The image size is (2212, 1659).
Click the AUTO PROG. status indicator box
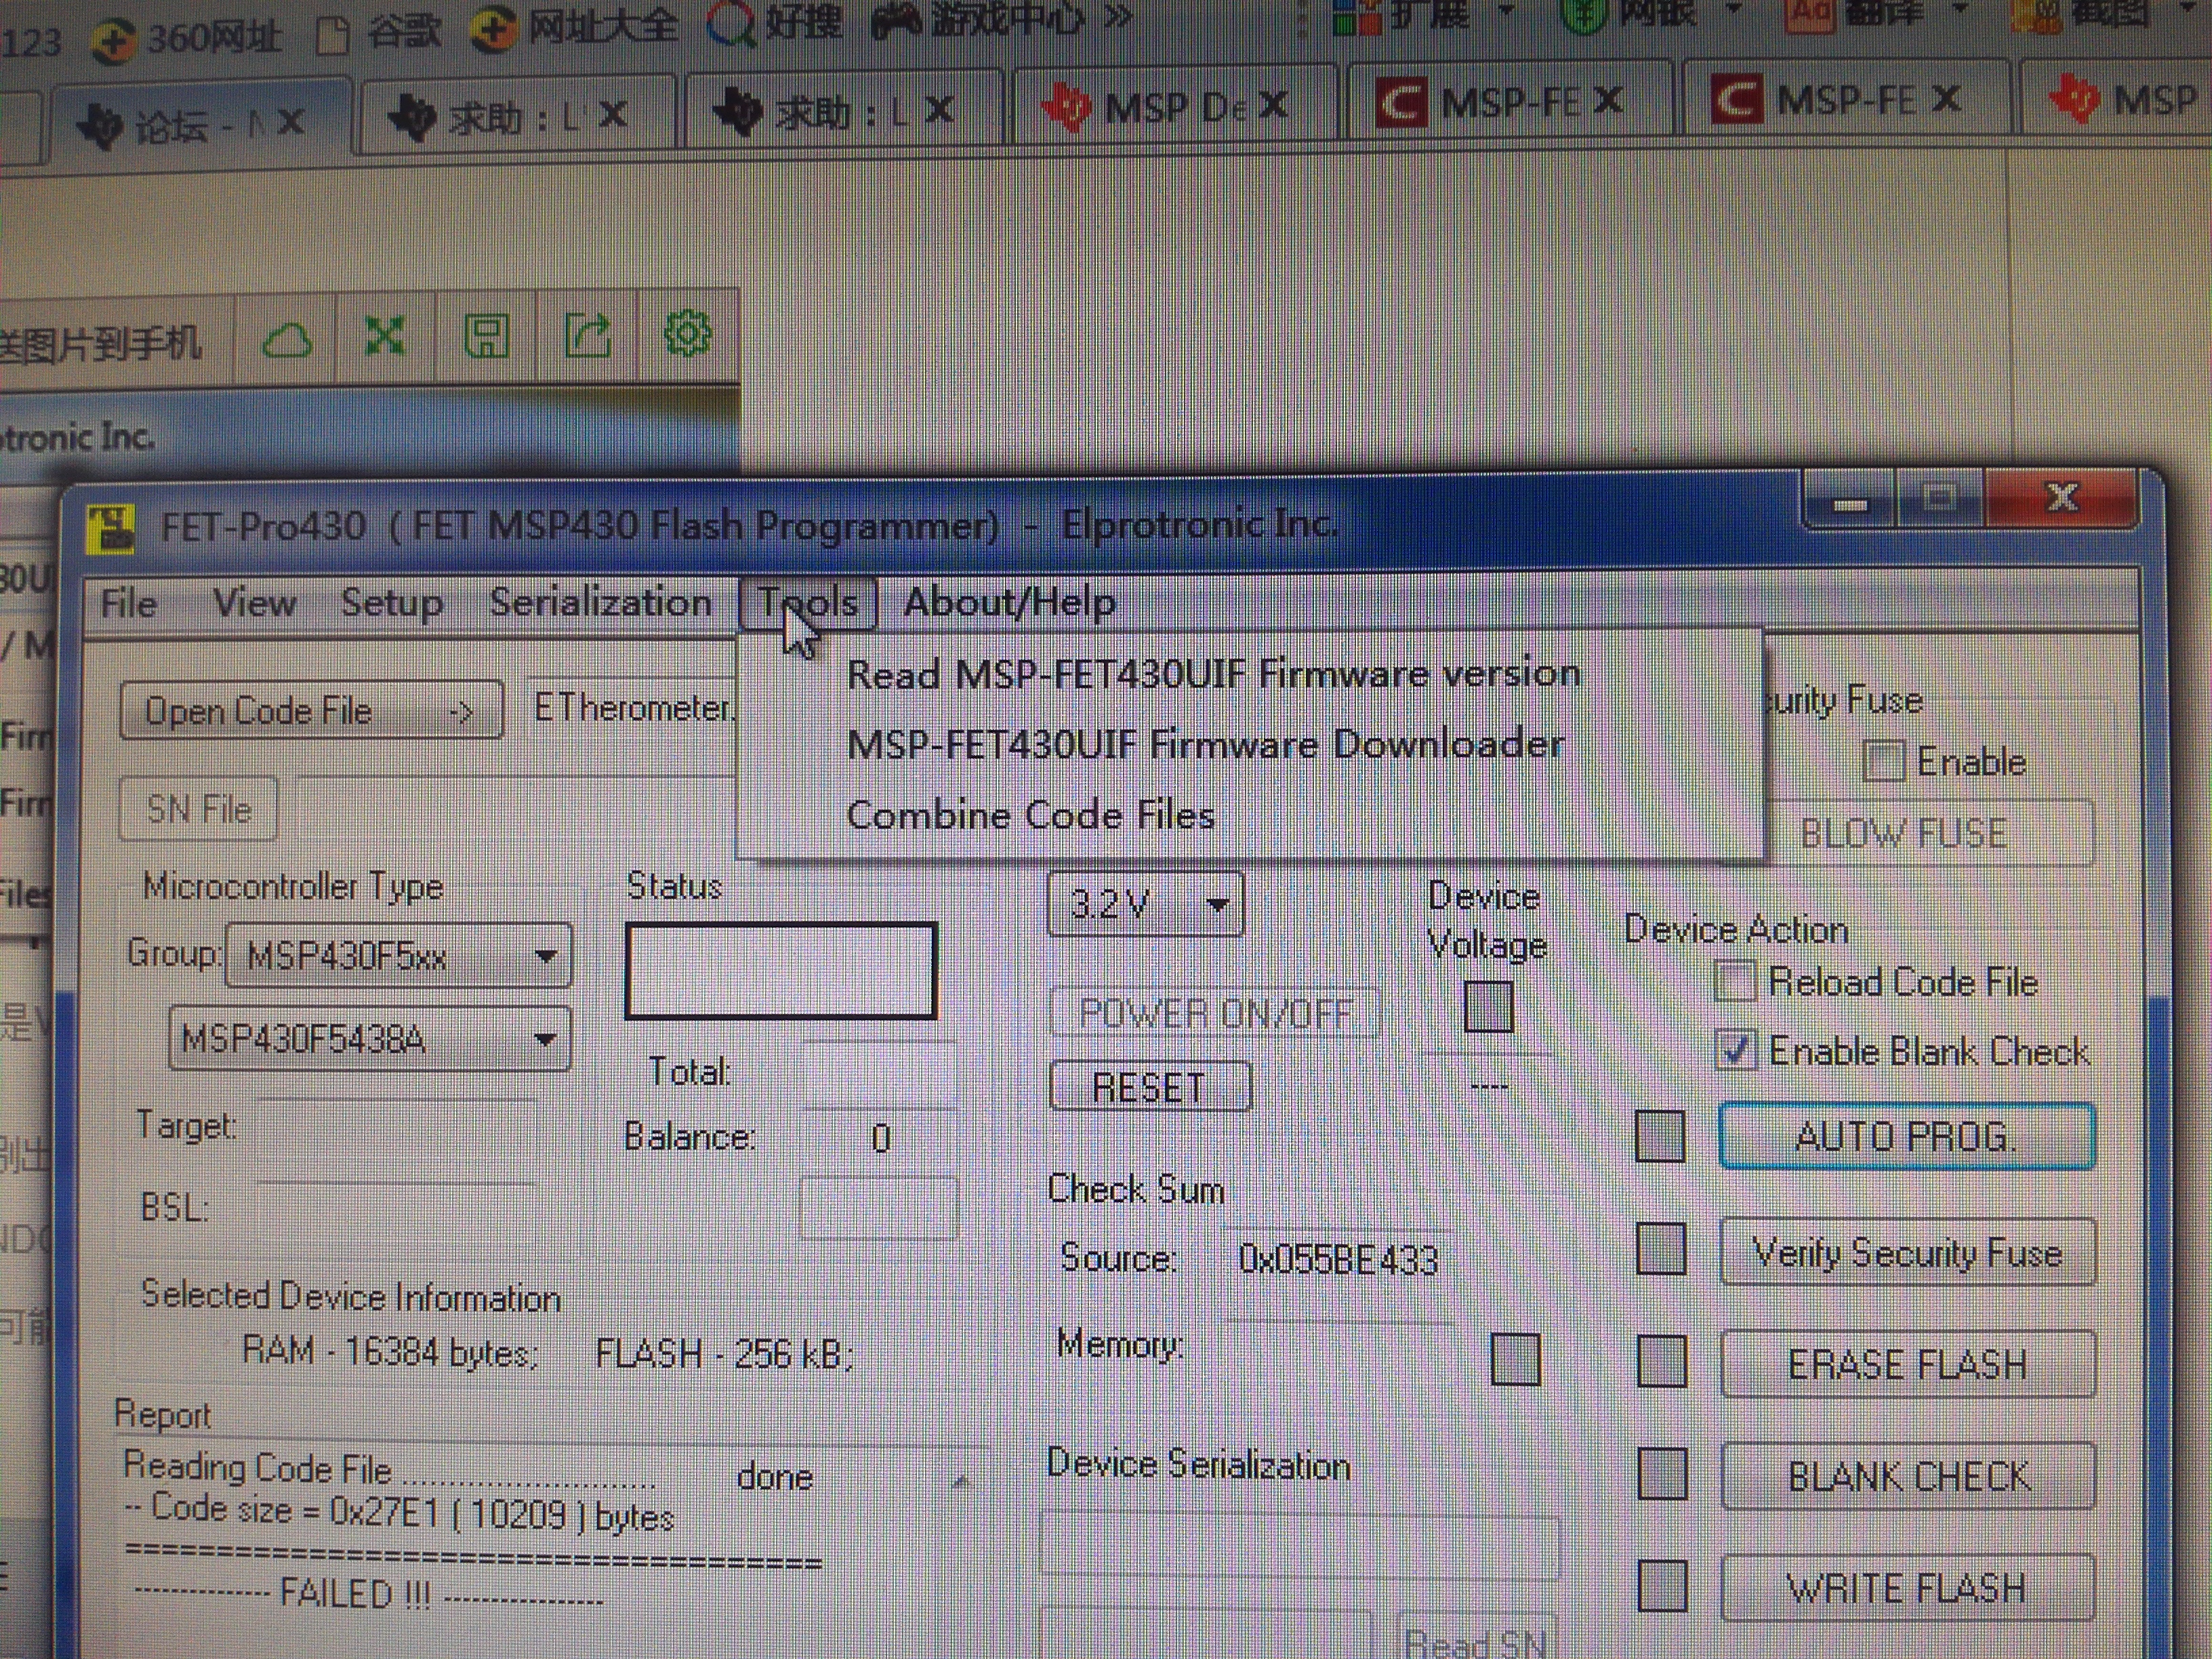[x=1660, y=1137]
